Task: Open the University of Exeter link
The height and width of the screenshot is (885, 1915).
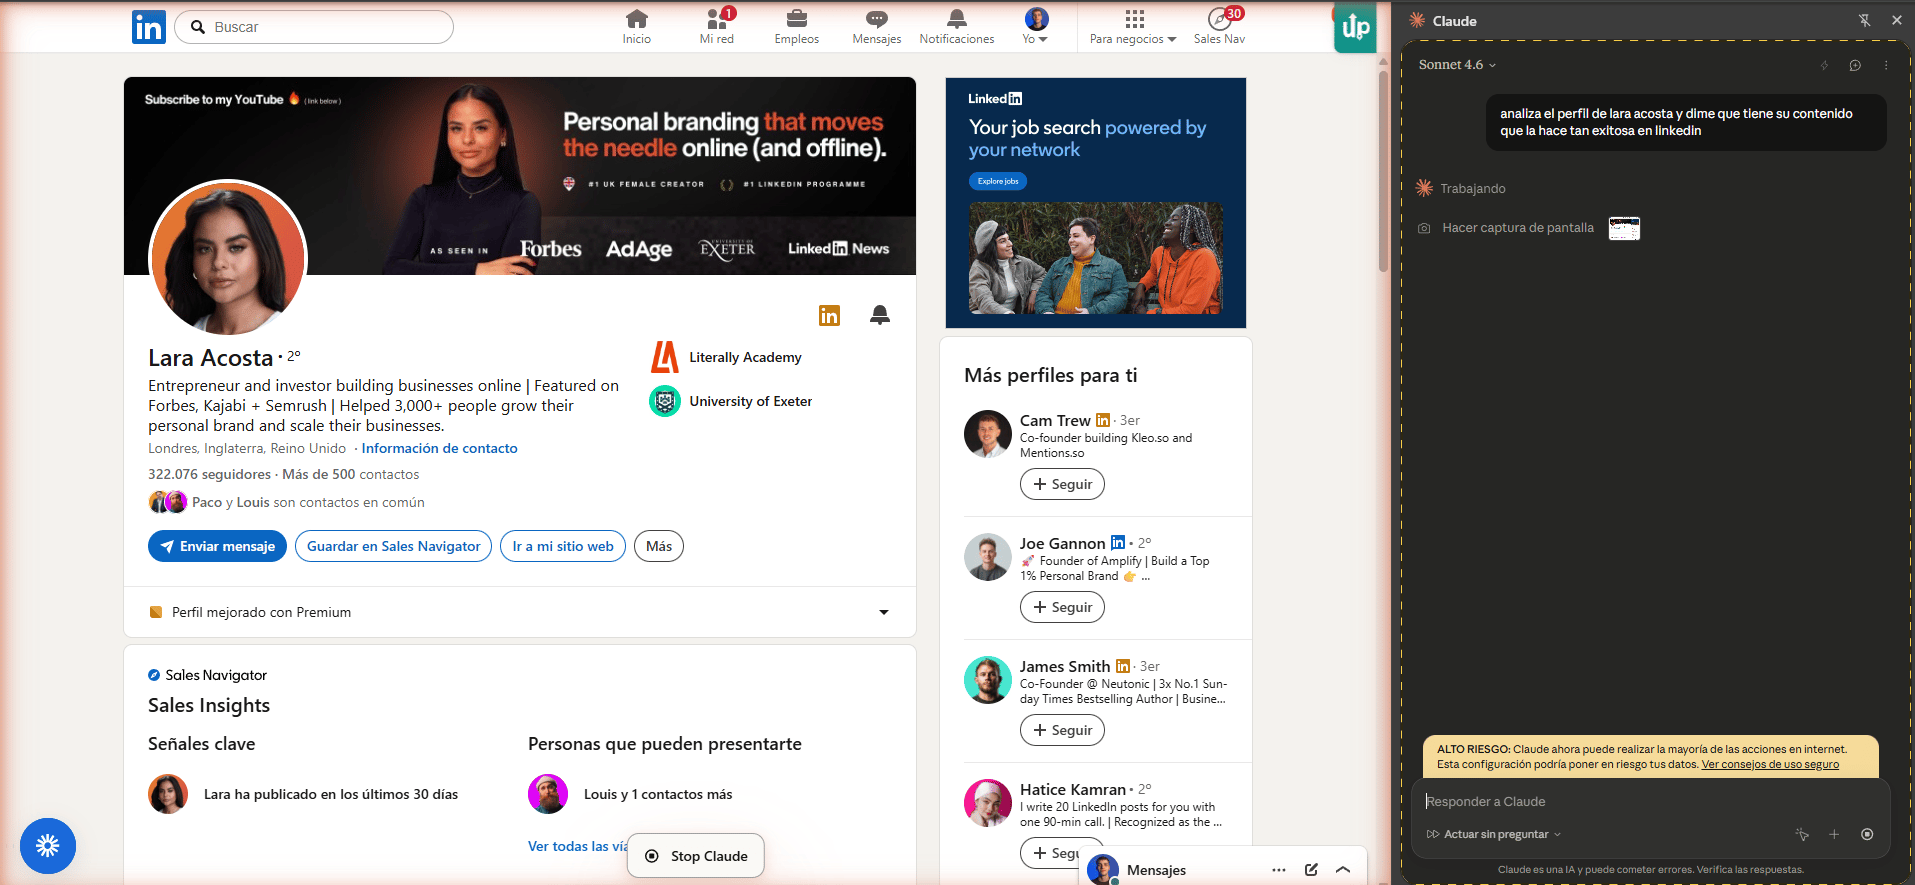Action: [x=750, y=401]
